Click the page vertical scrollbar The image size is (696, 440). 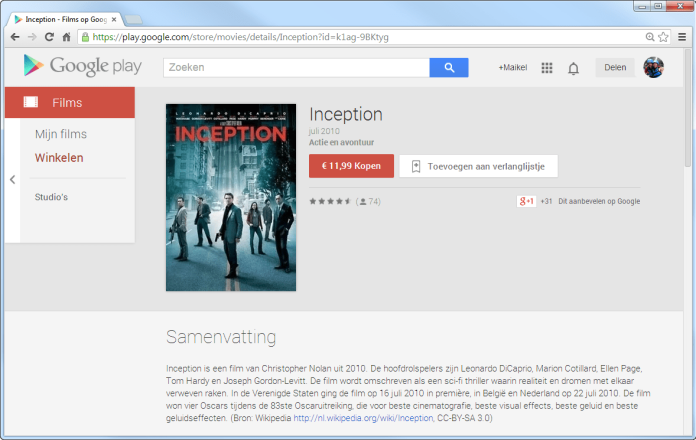(x=688, y=107)
